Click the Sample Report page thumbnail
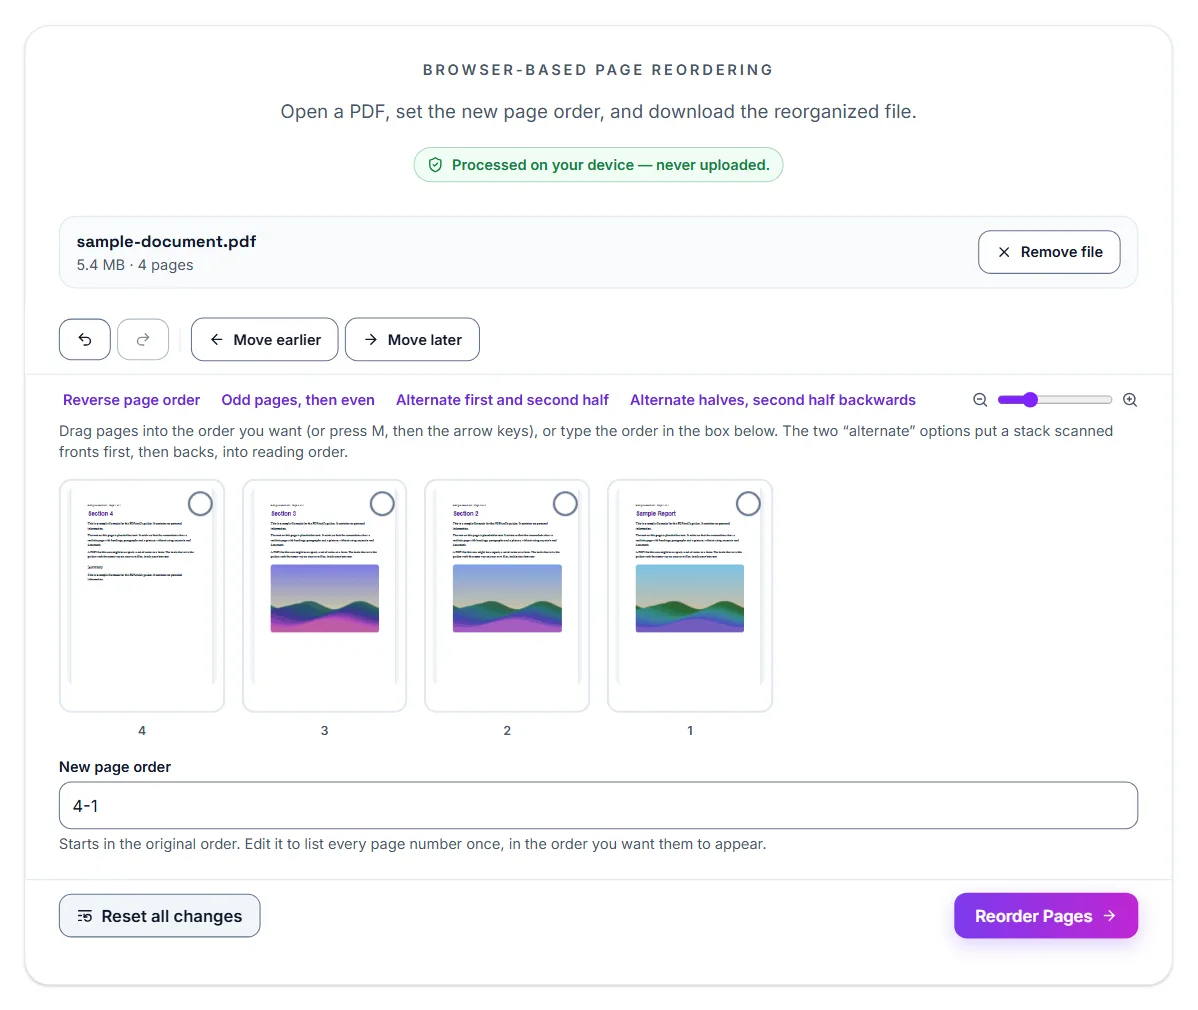Image resolution: width=1198 pixels, height=1010 pixels. [x=690, y=596]
